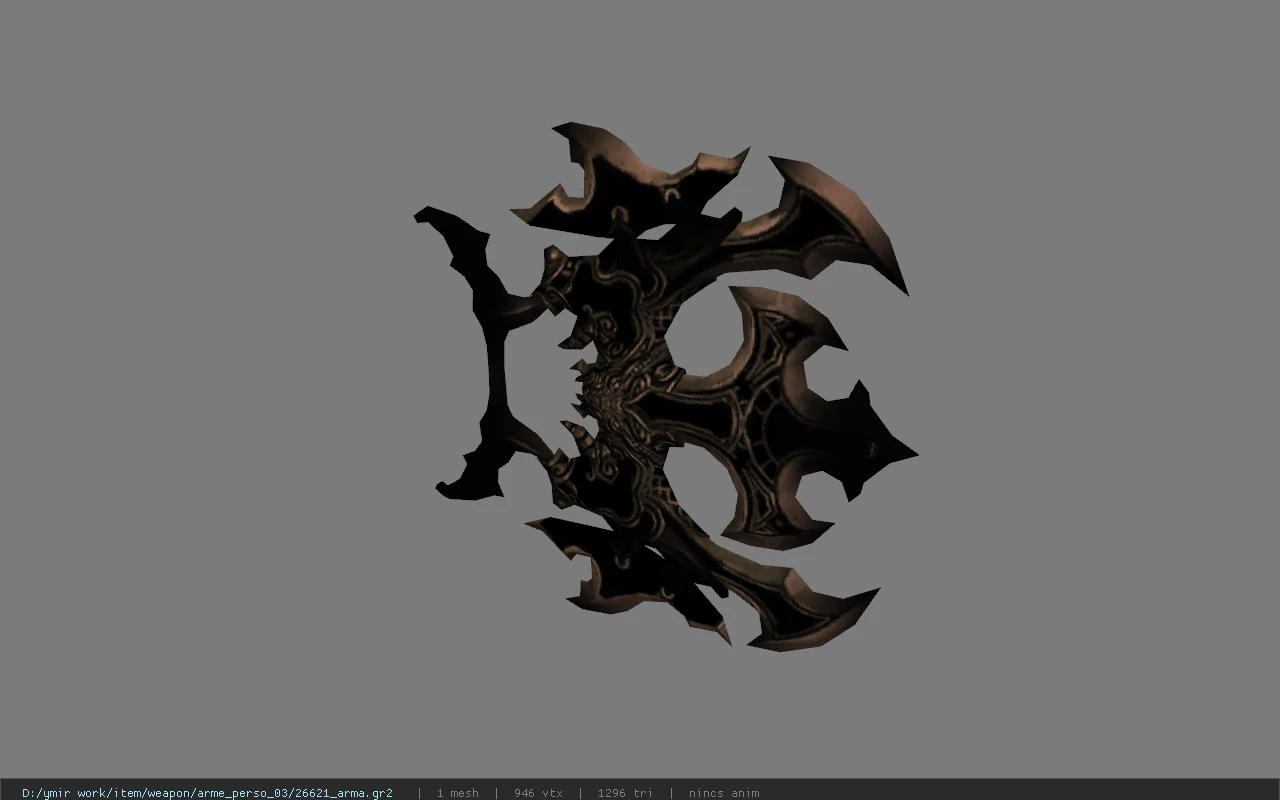This screenshot has height=800, width=1280.
Task: Click the '1 mesh' status entry
Action: (457, 793)
